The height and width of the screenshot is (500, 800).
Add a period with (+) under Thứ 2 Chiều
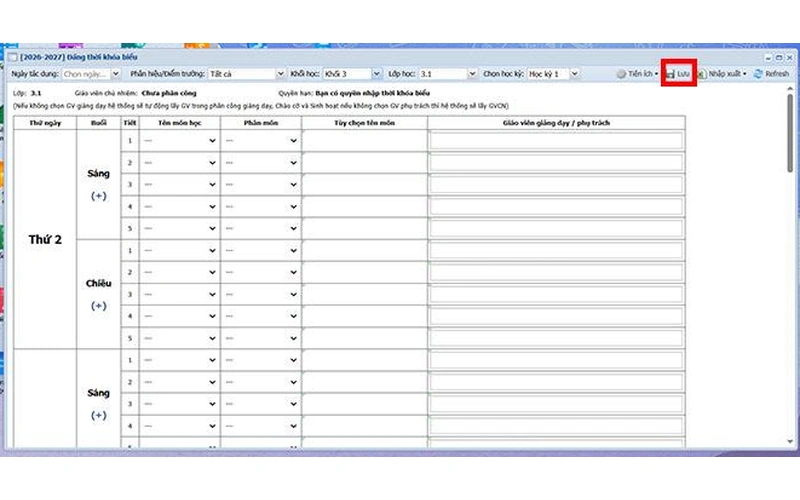pos(98,306)
